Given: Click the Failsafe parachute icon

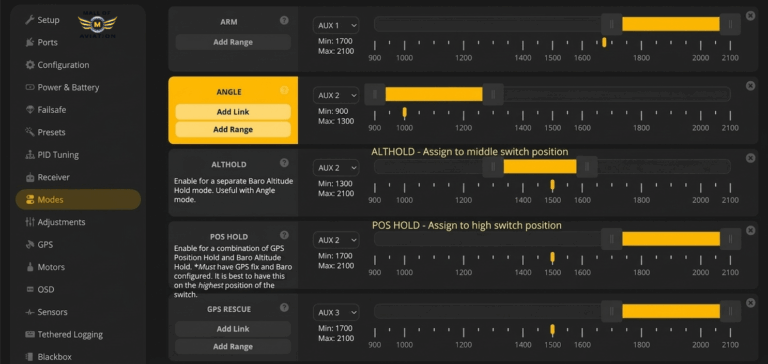Looking at the screenshot, I should pos(30,110).
